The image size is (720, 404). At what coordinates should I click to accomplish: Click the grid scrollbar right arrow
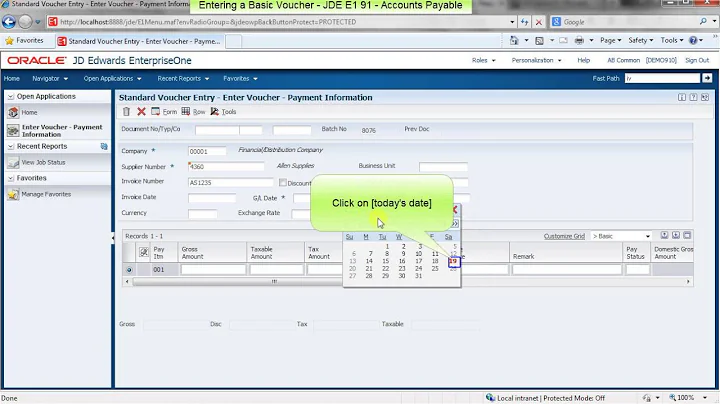[x=688, y=281]
